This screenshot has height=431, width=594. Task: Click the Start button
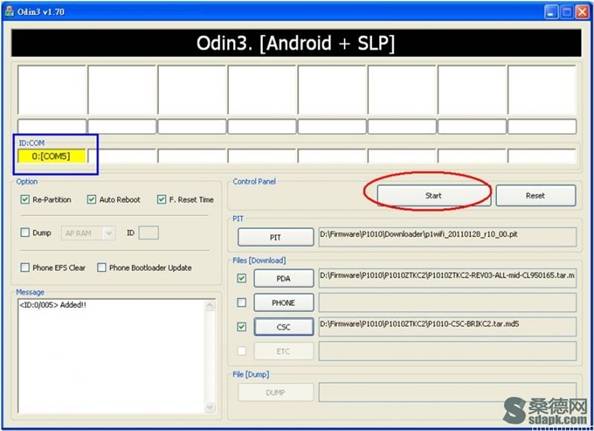coord(433,195)
